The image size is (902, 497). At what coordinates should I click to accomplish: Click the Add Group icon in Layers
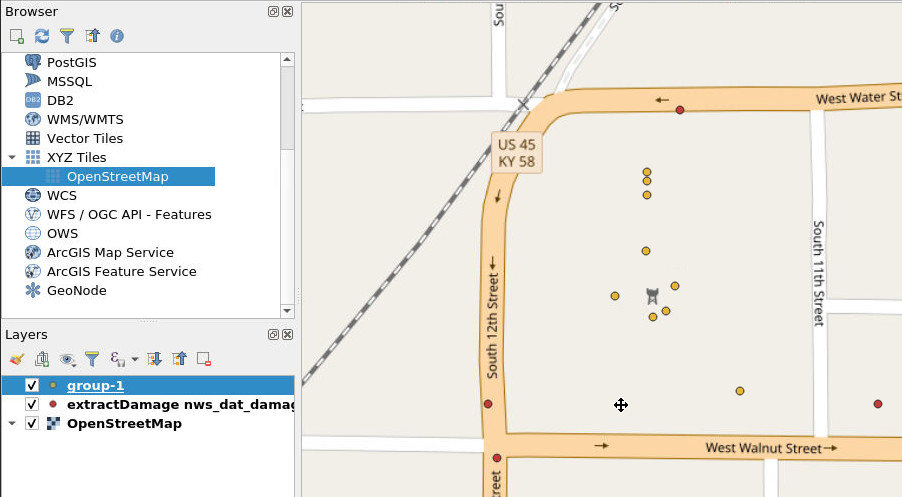tap(42, 358)
